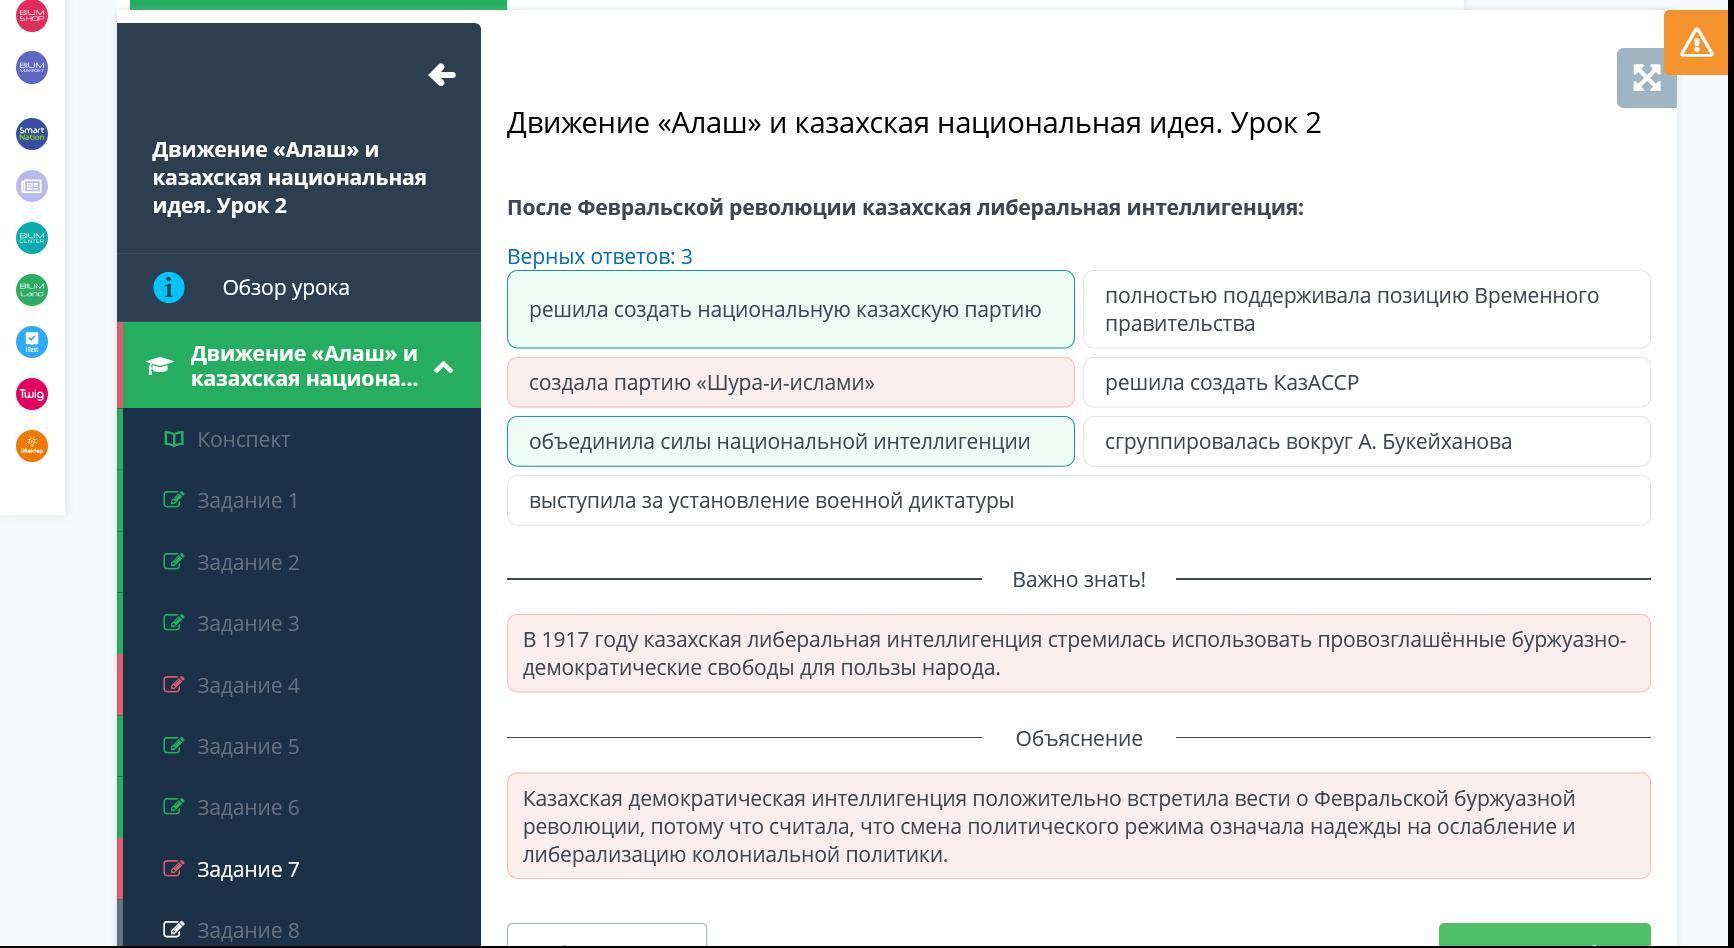1734x948 pixels.
Task: Click the red edit icon next to Задание 7
Action: pyautogui.click(x=173, y=869)
